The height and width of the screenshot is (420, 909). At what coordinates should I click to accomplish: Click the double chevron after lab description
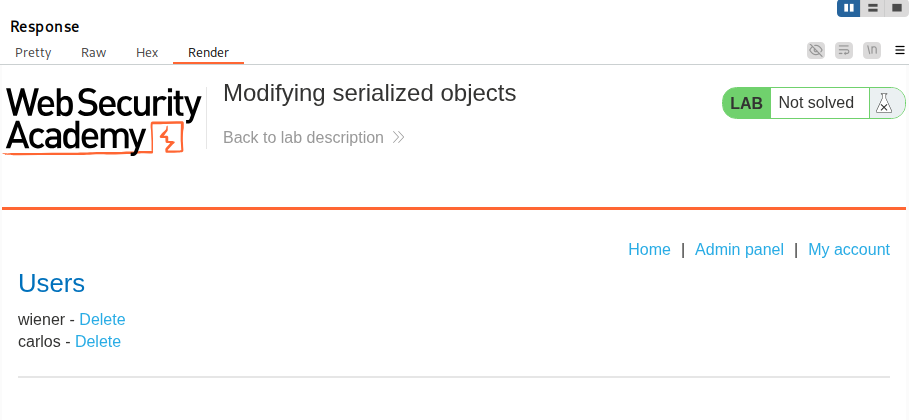[398, 138]
